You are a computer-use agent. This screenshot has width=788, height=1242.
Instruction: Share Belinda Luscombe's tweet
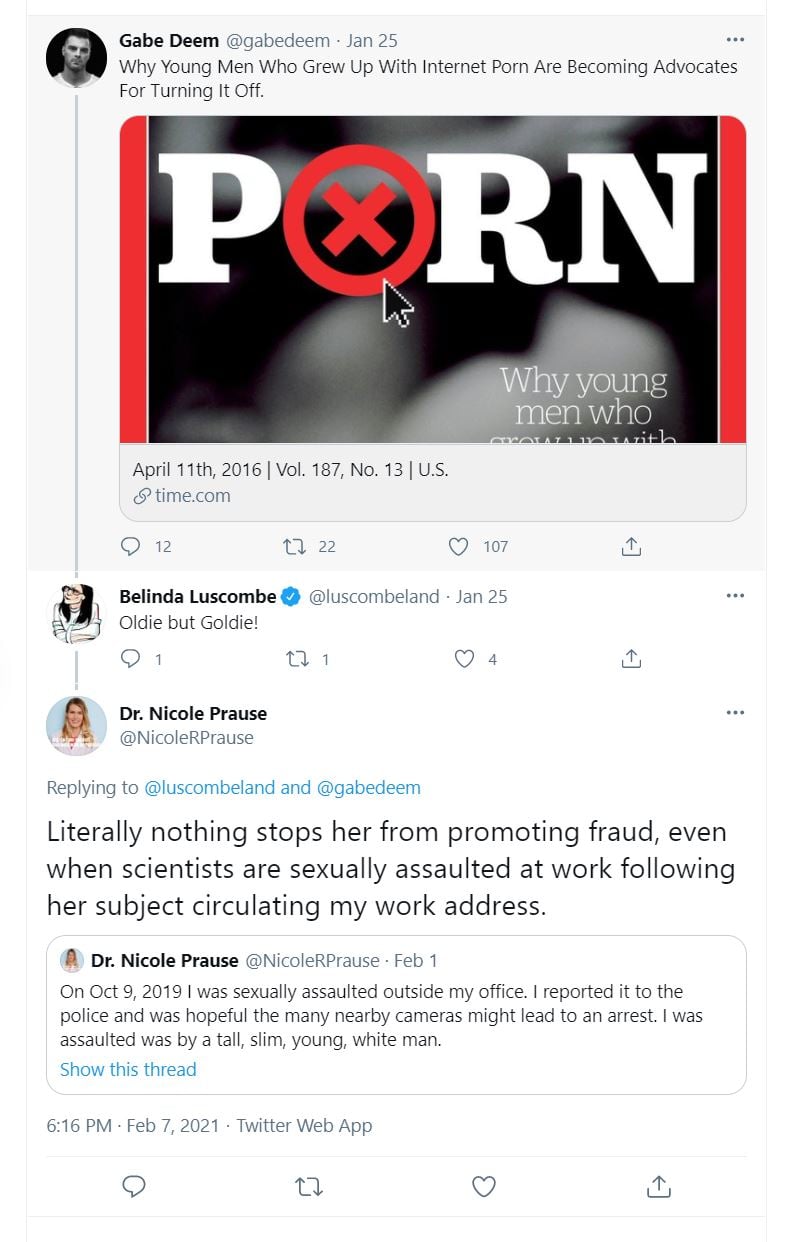pos(631,659)
